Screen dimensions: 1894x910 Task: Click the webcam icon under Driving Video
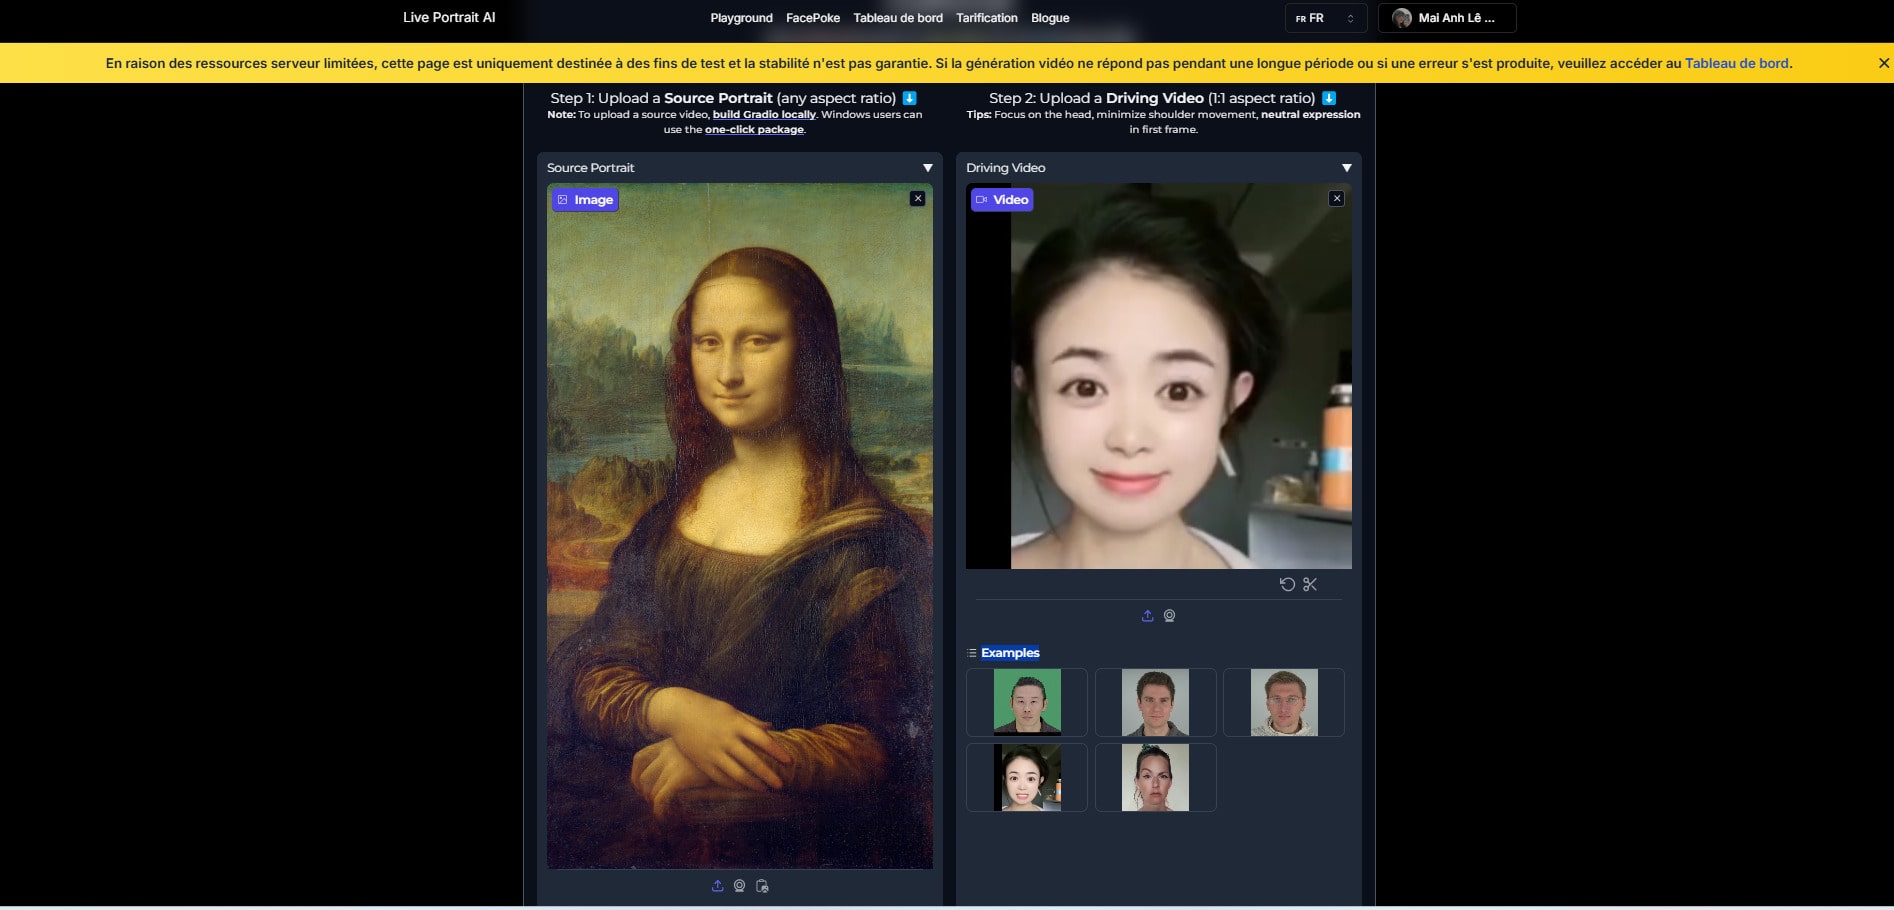coord(1169,616)
